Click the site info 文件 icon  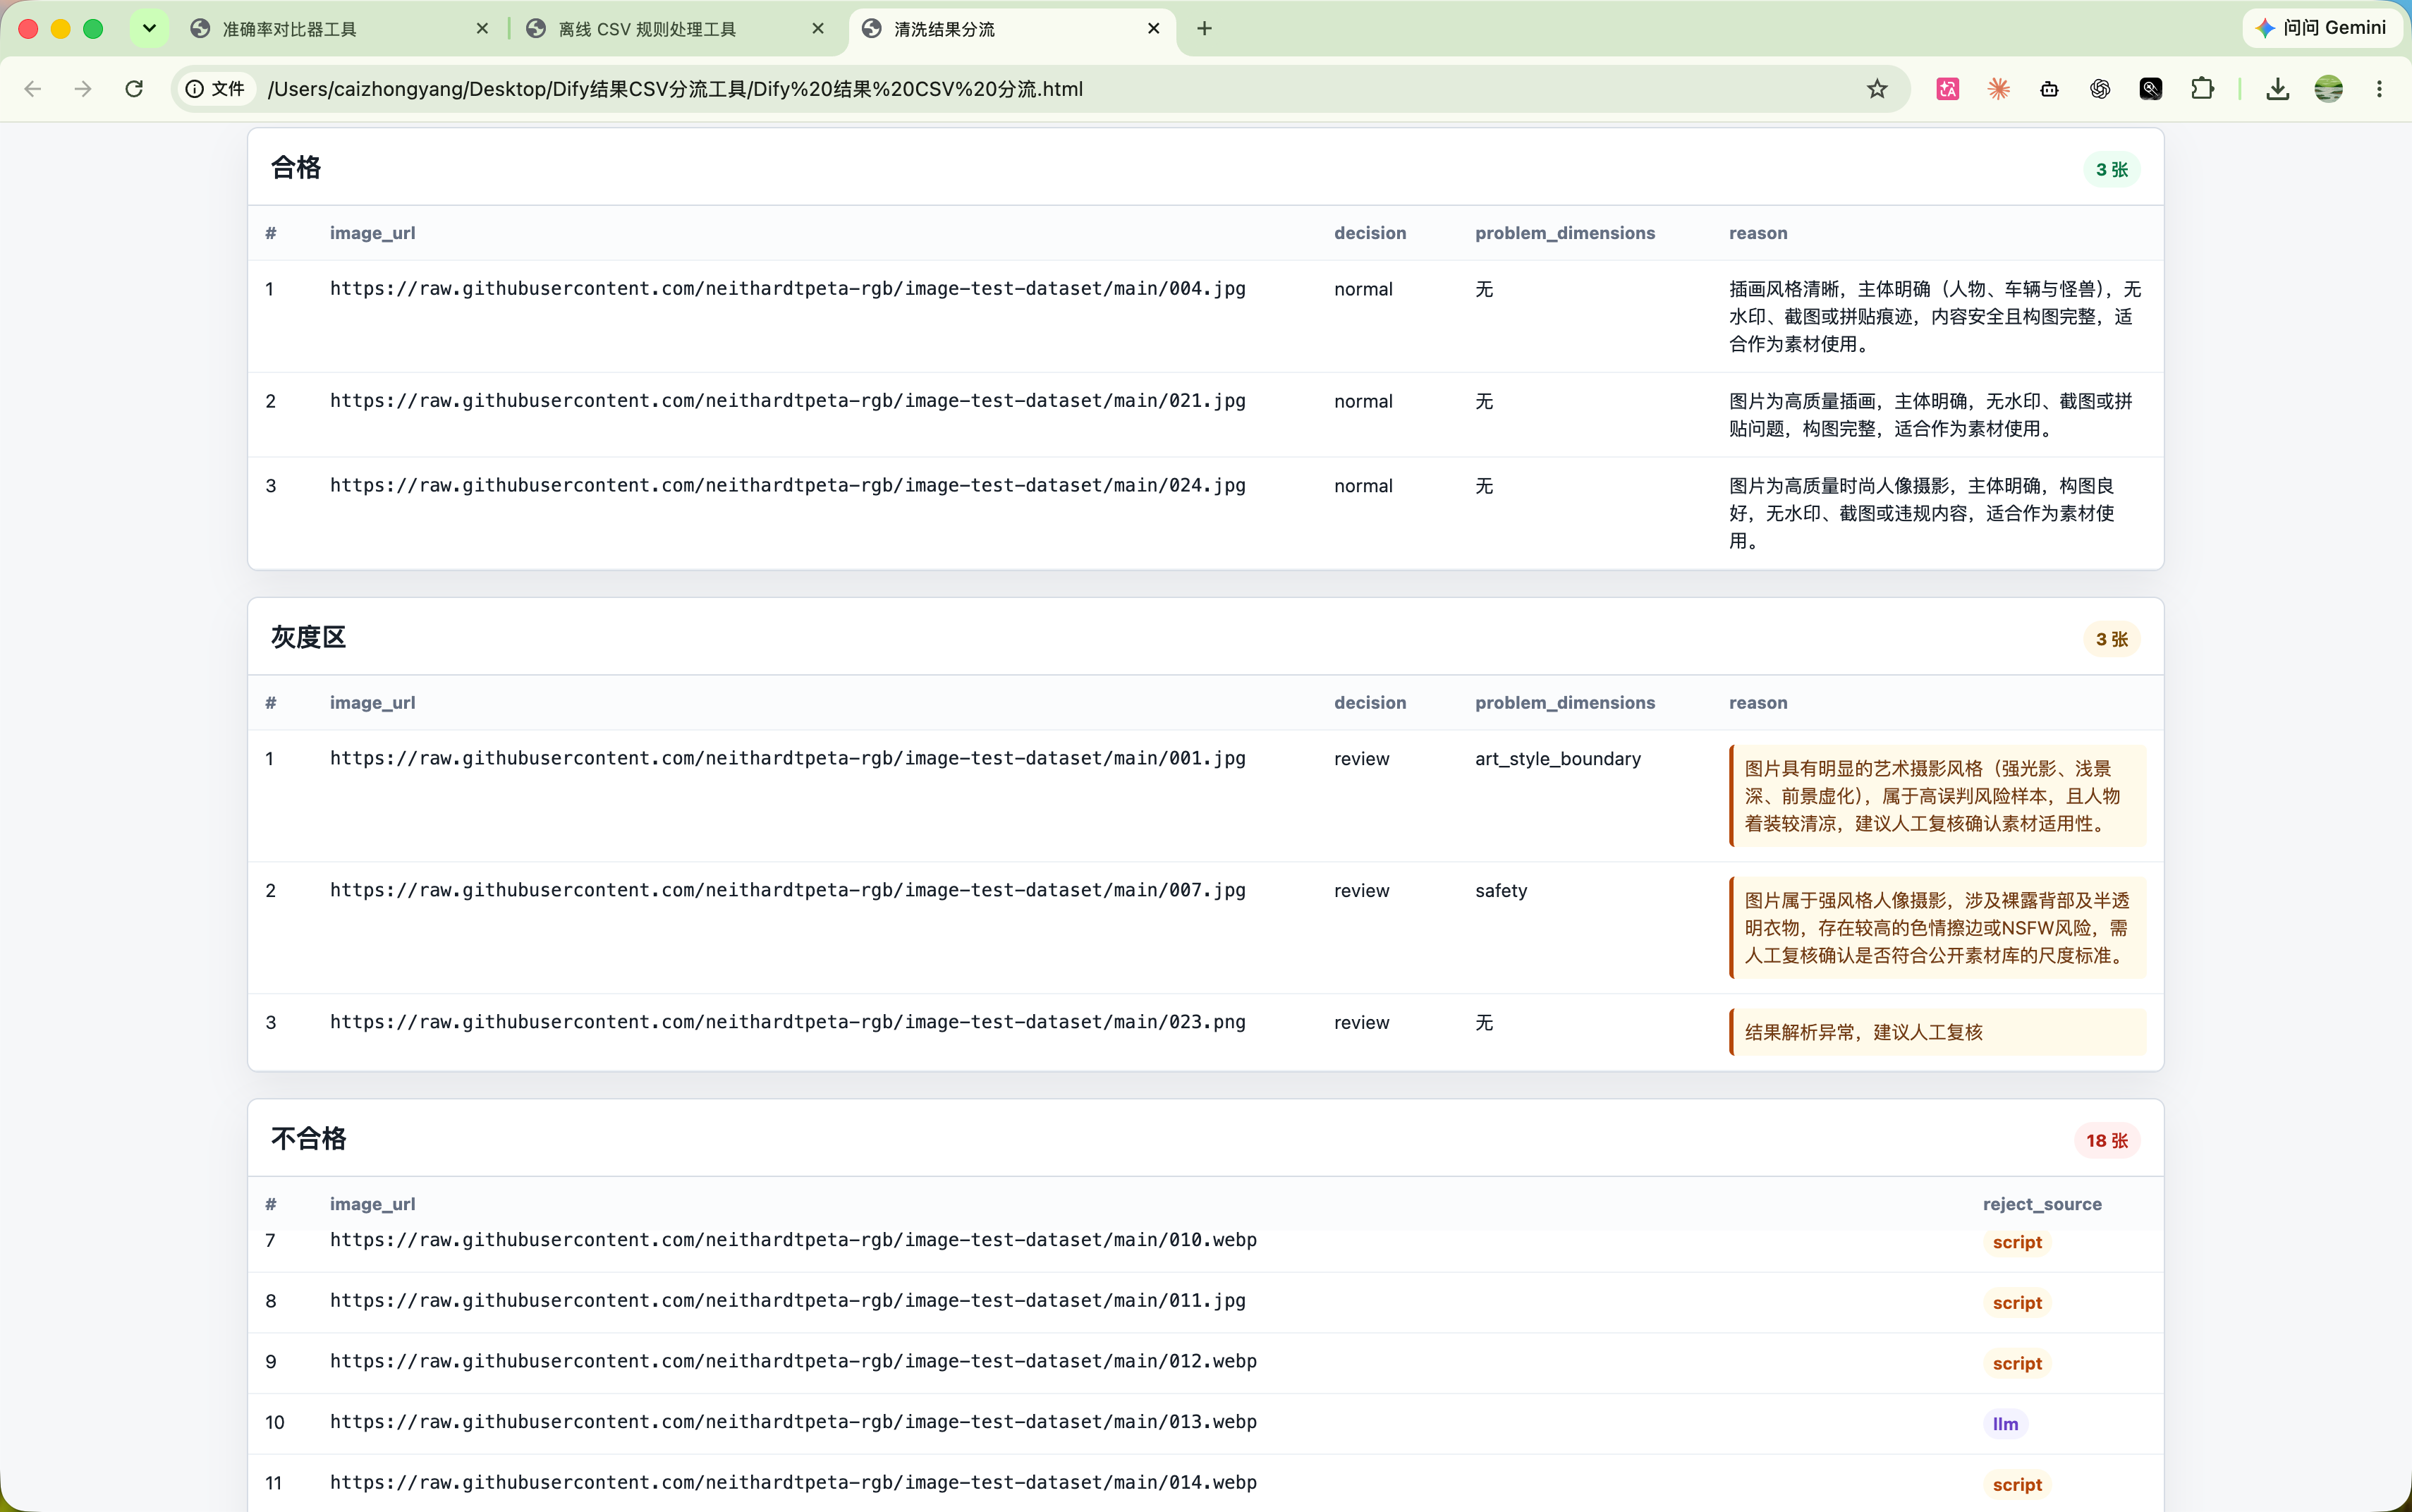click(x=216, y=89)
